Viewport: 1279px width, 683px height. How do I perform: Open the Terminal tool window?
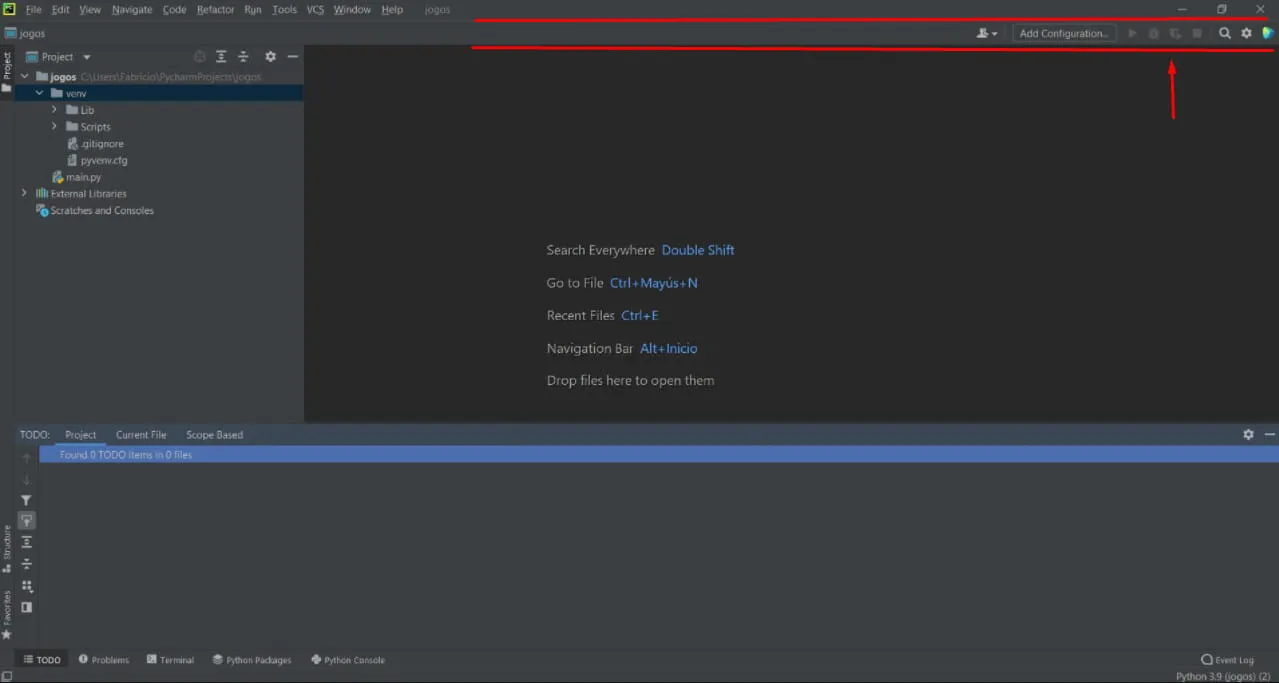[170, 660]
